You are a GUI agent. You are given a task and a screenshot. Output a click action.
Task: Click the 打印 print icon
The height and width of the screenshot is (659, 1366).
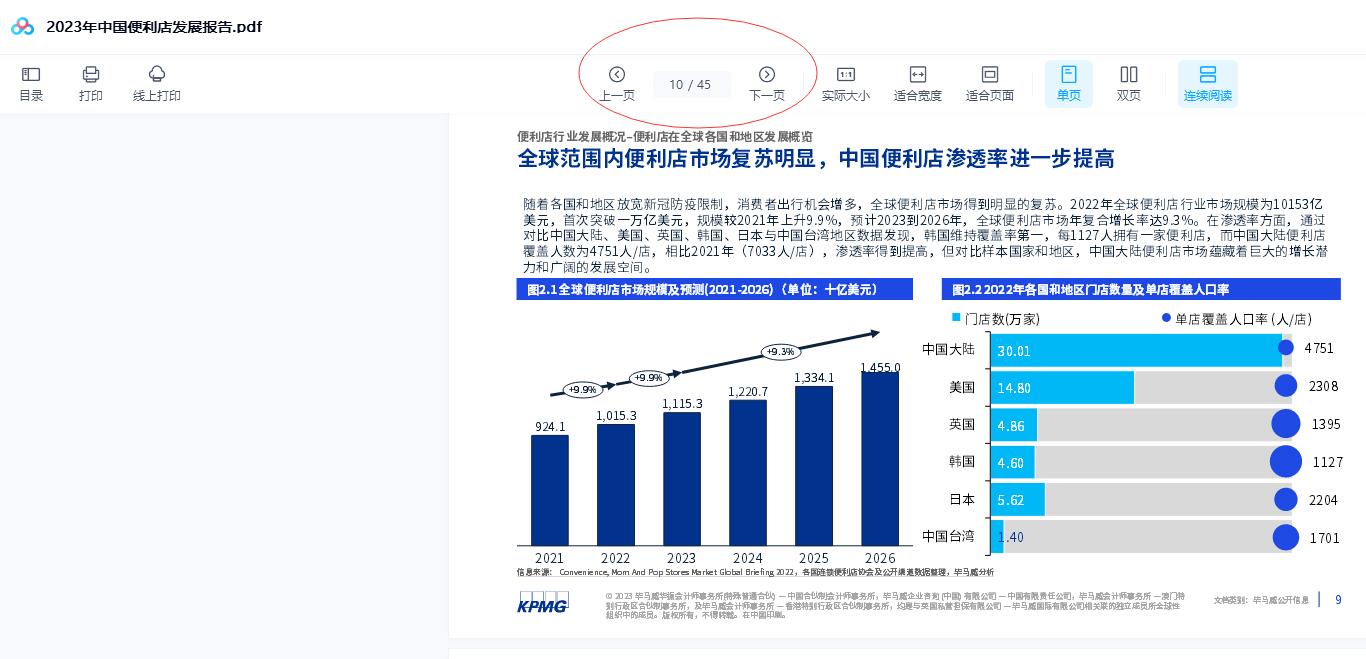click(x=91, y=74)
